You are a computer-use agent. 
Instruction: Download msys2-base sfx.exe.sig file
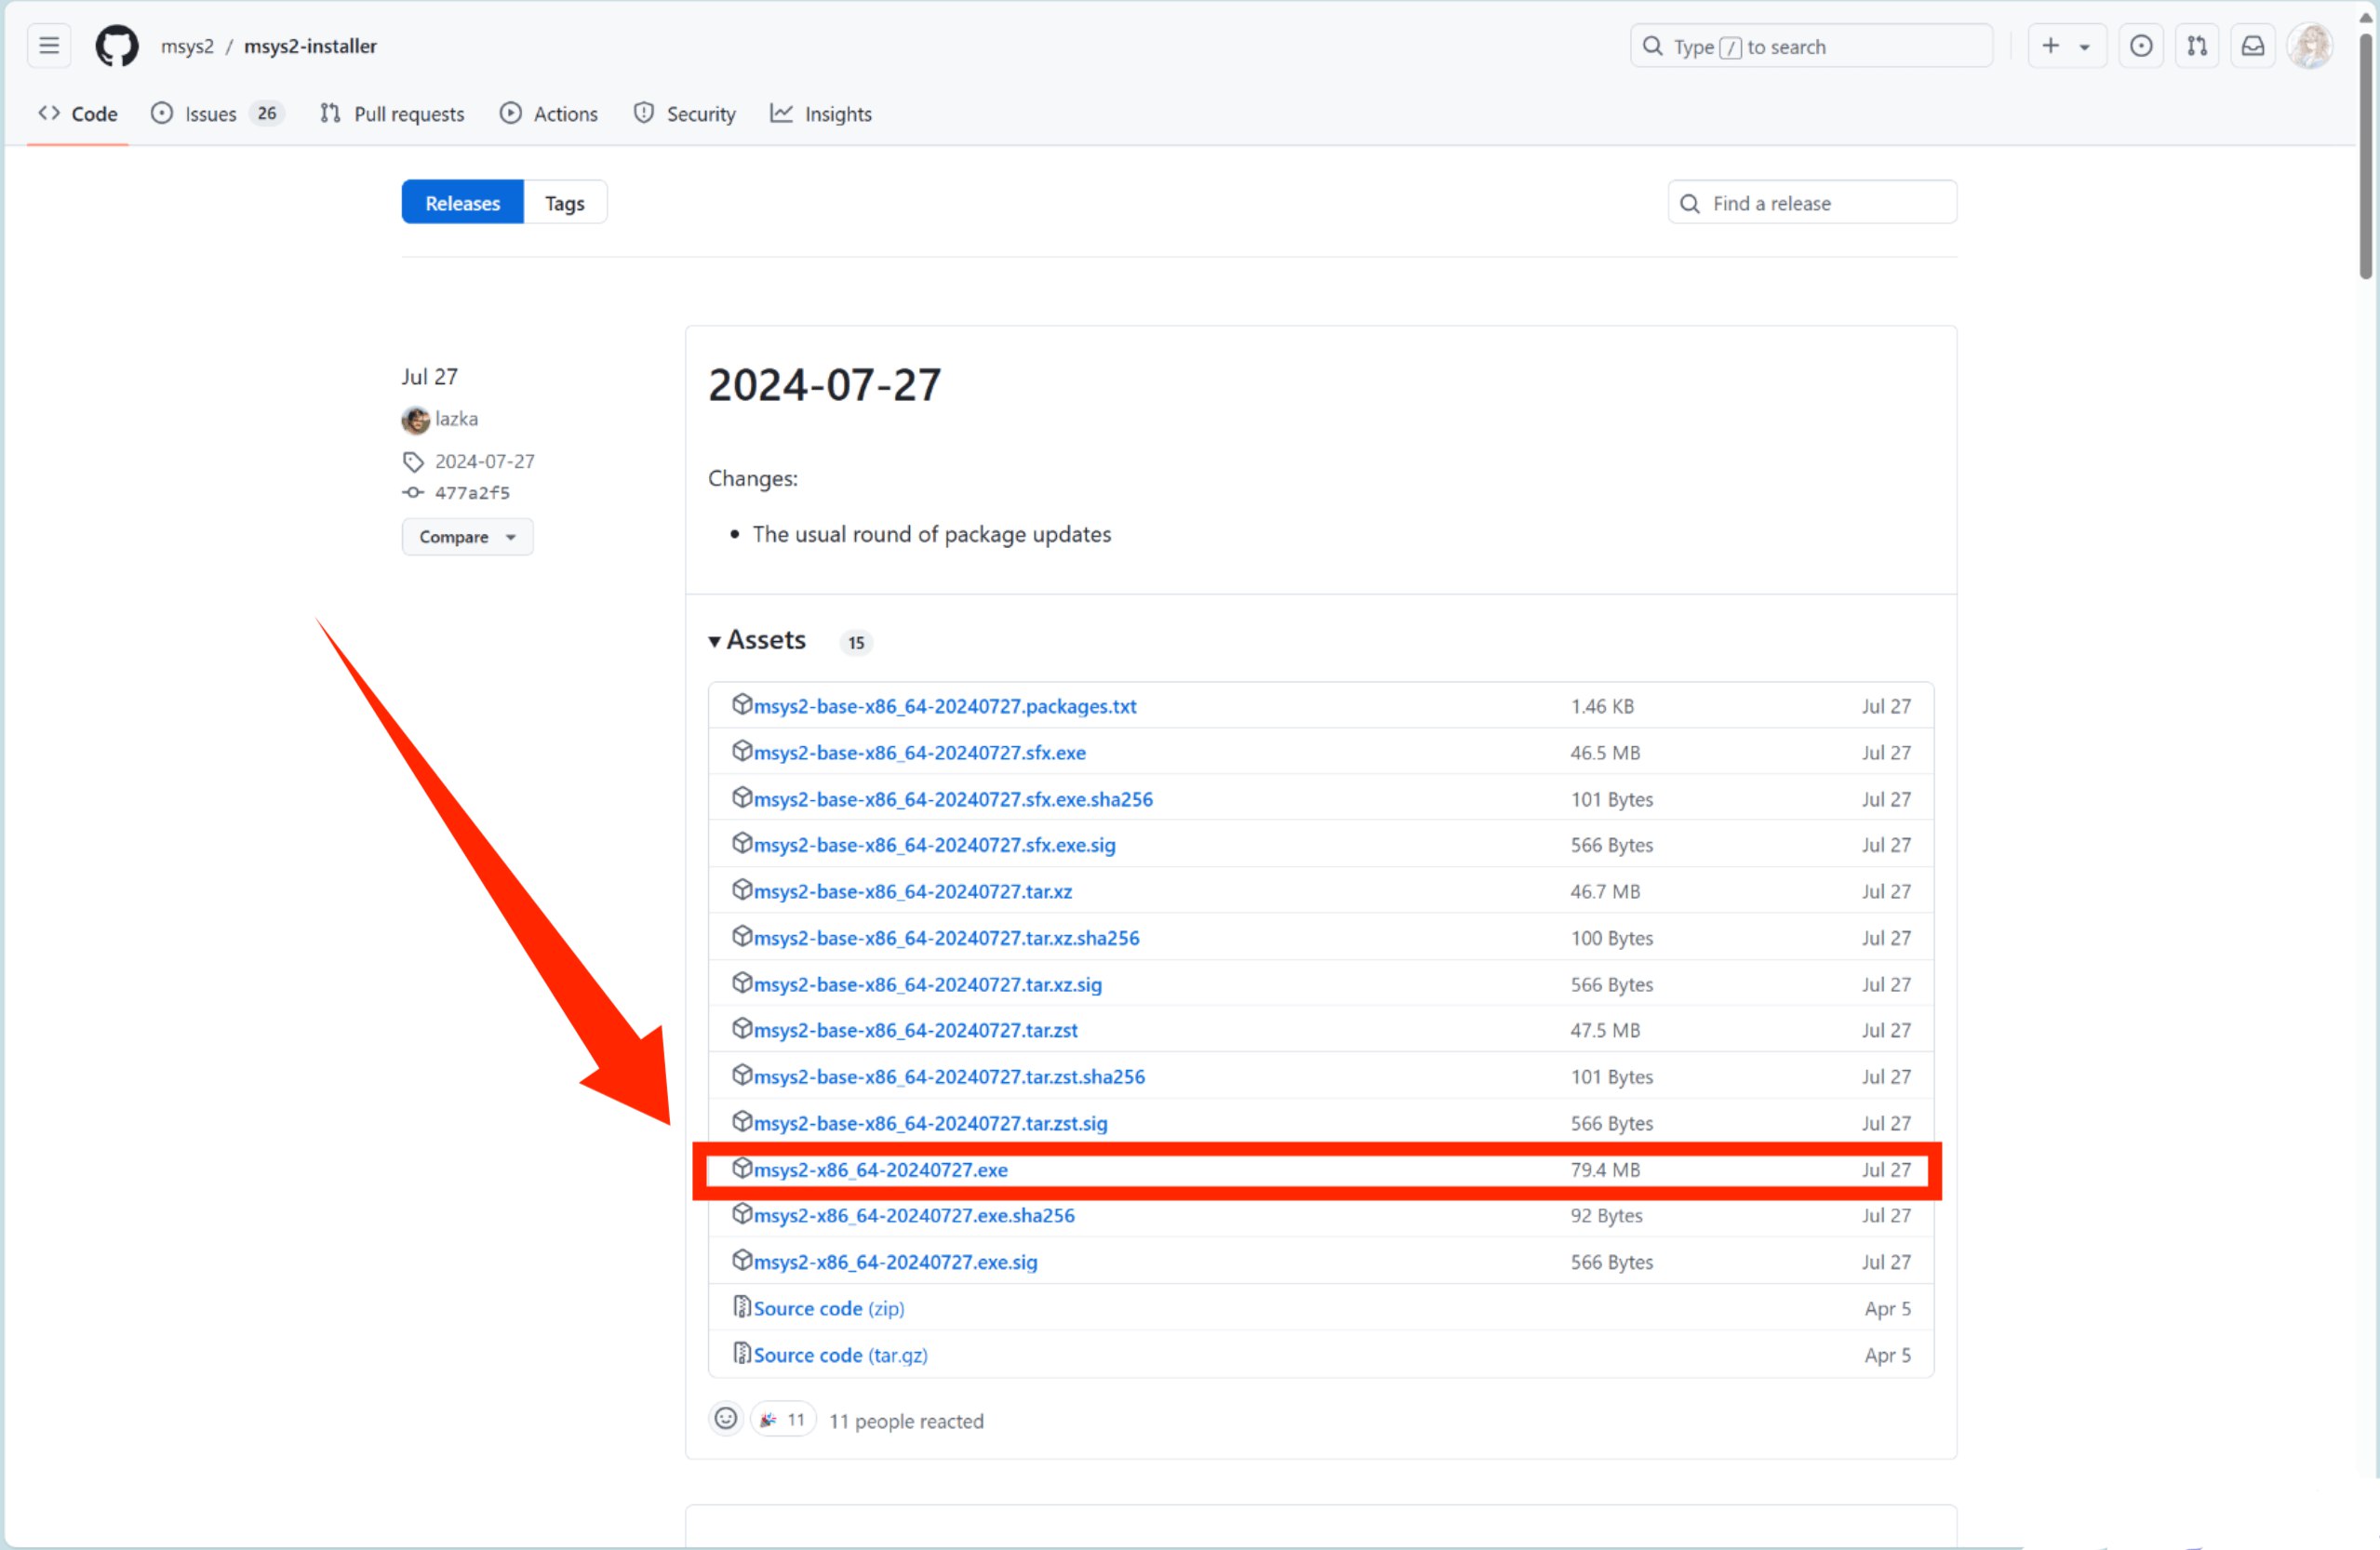[935, 845]
